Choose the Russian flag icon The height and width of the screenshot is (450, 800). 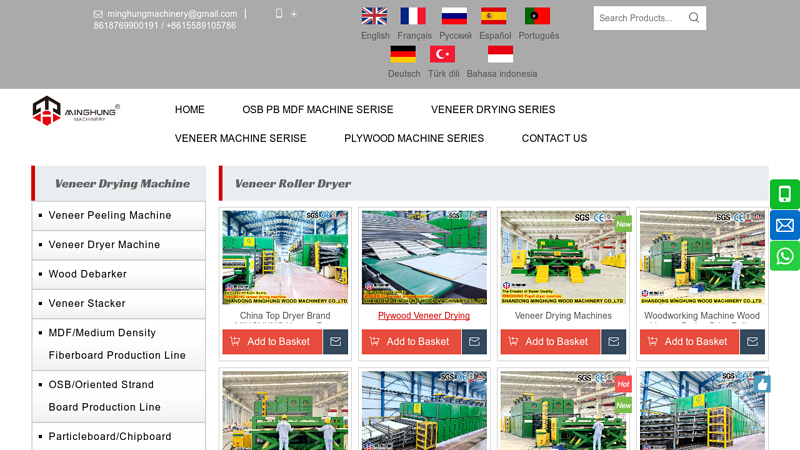pyautogui.click(x=454, y=16)
